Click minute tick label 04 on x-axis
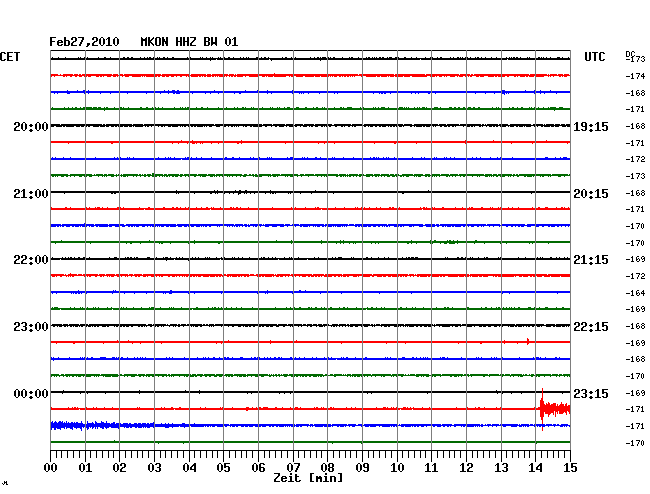Image resolution: width=650 pixels, height=494 pixels. click(189, 468)
